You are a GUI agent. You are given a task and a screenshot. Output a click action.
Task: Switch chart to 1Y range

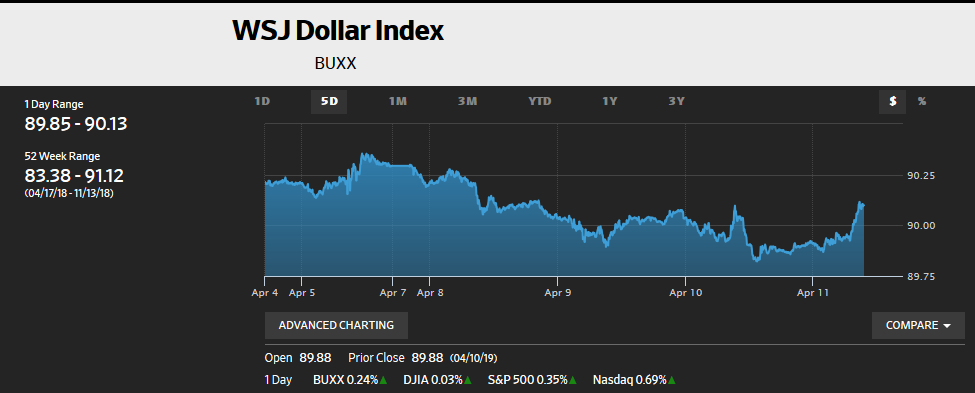click(609, 101)
